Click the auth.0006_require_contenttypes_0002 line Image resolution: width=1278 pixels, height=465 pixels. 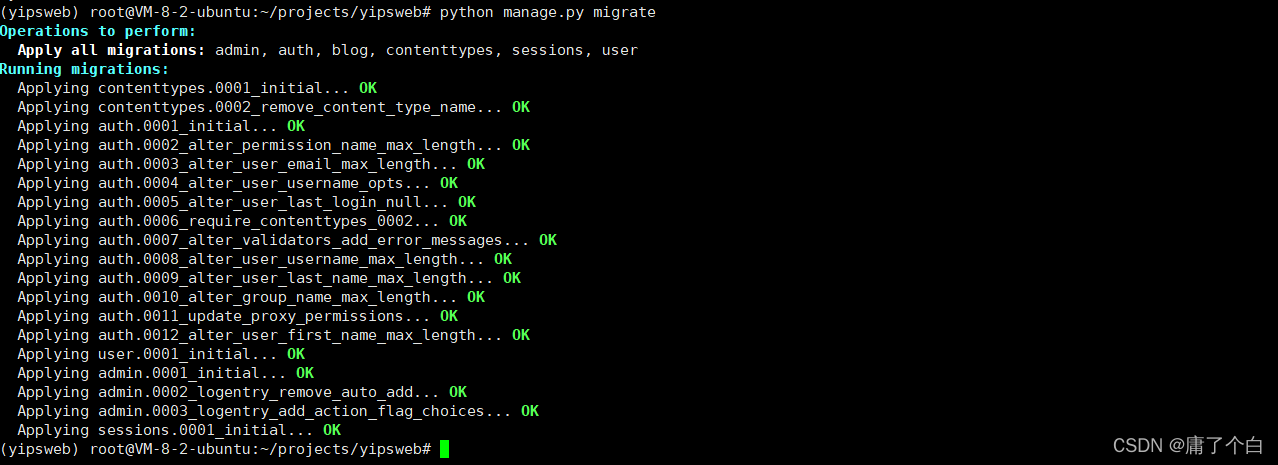[242, 221]
